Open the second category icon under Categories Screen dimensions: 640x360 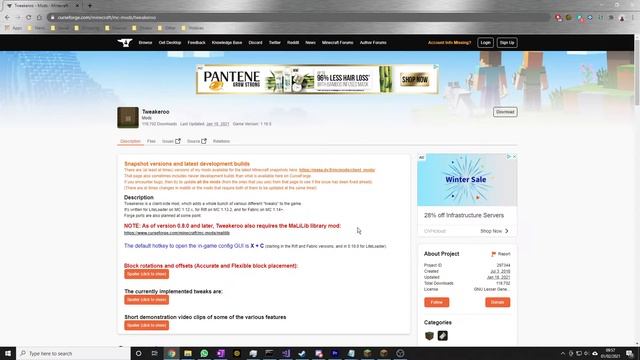(x=442, y=336)
